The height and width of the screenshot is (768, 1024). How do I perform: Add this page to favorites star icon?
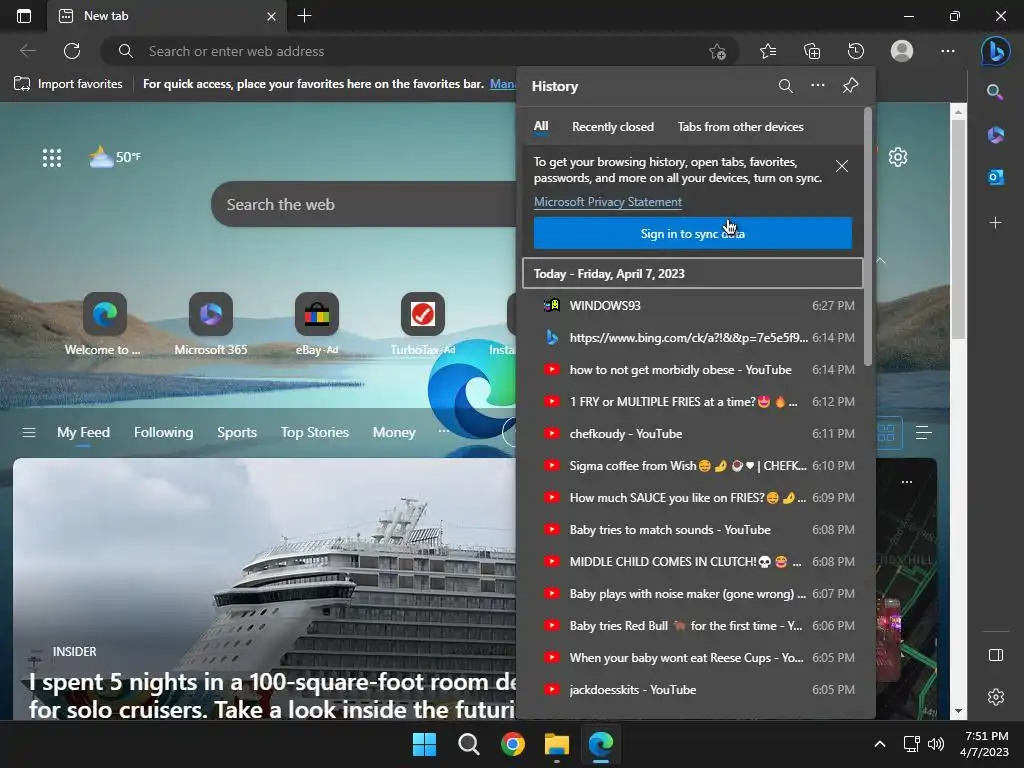[x=717, y=51]
